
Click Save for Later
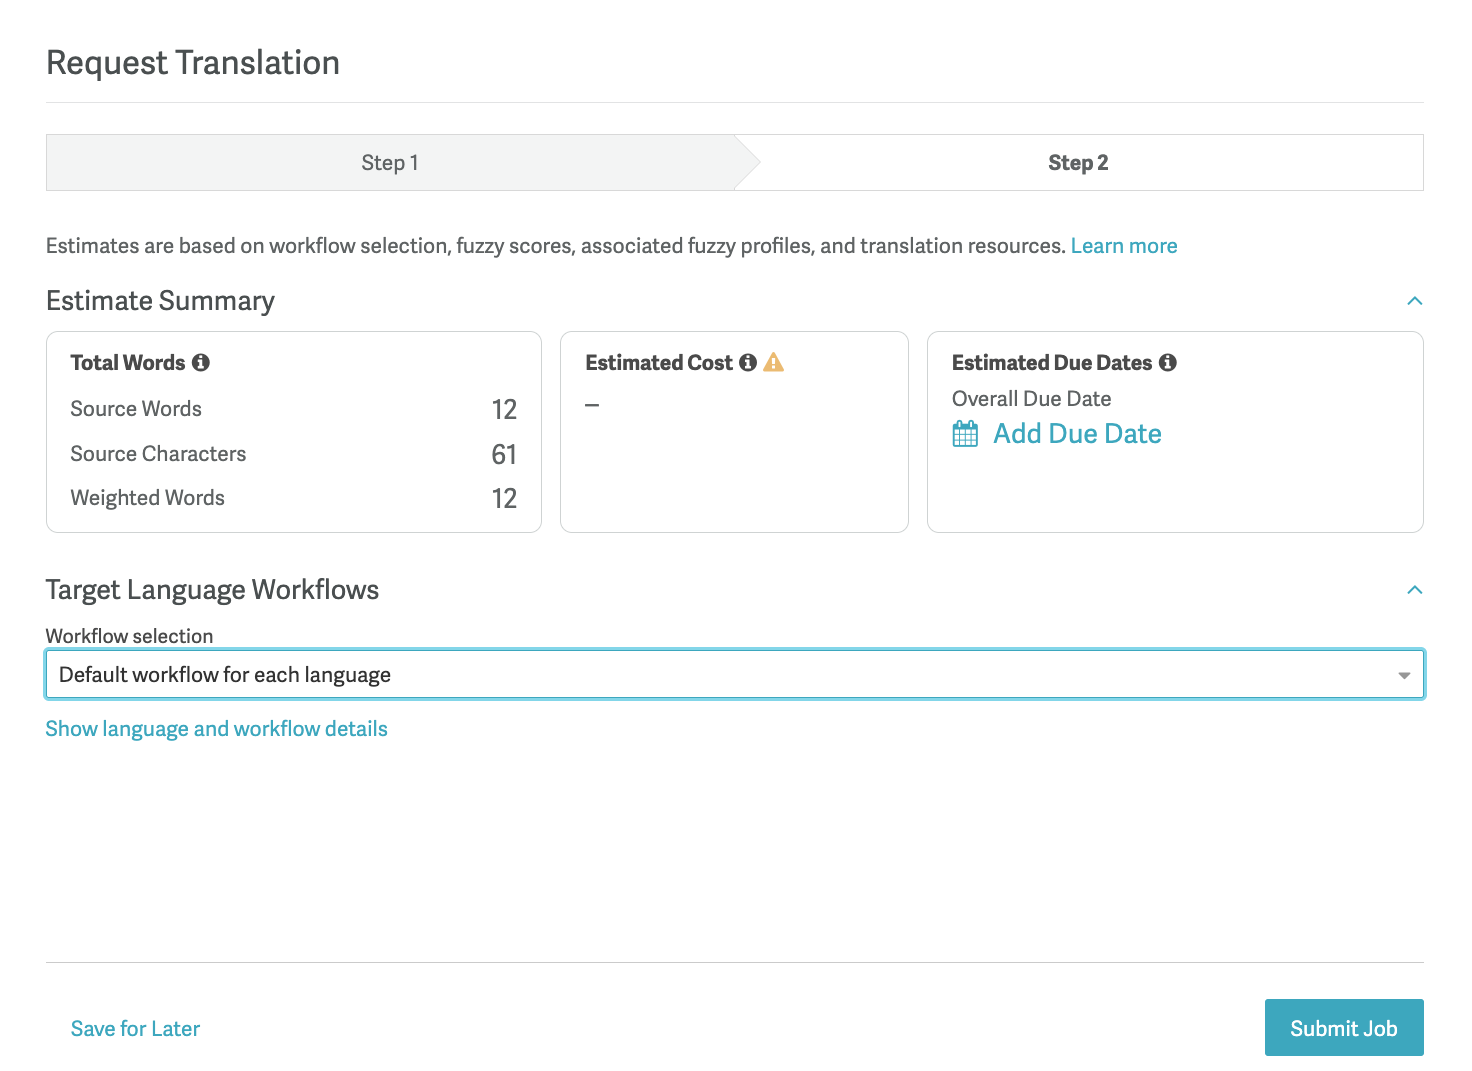pos(135,1029)
